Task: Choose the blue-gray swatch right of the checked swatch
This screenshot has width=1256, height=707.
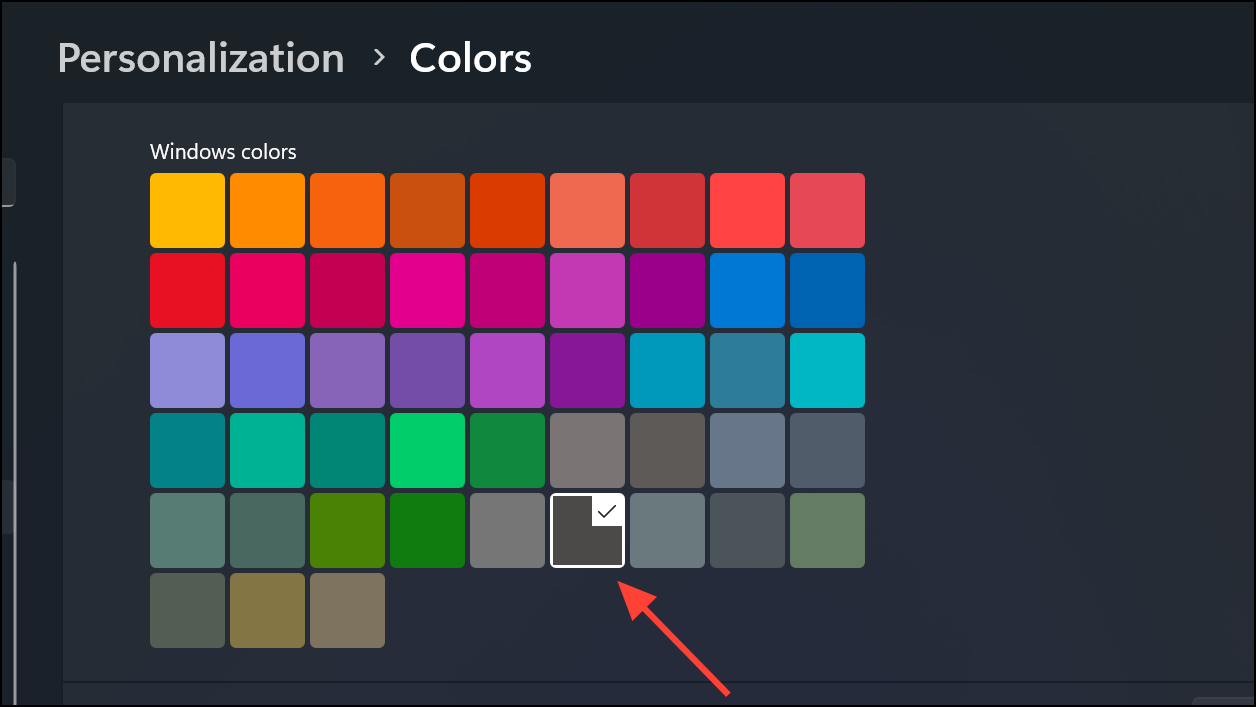Action: [x=667, y=530]
